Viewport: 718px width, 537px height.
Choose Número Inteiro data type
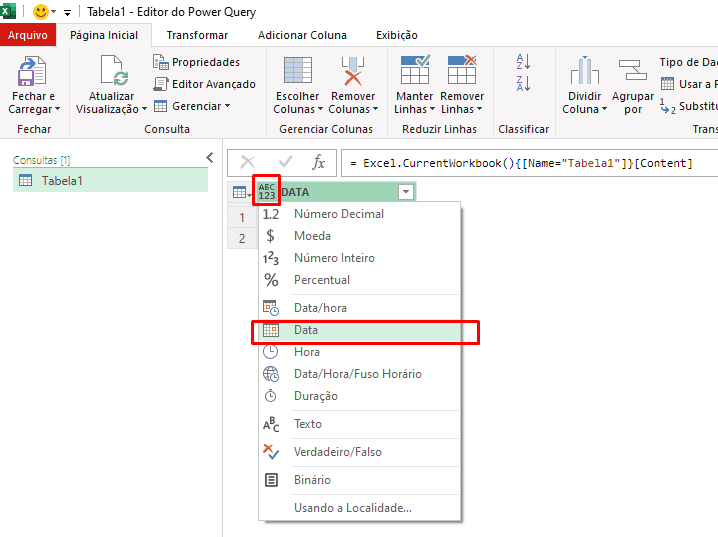359,258
